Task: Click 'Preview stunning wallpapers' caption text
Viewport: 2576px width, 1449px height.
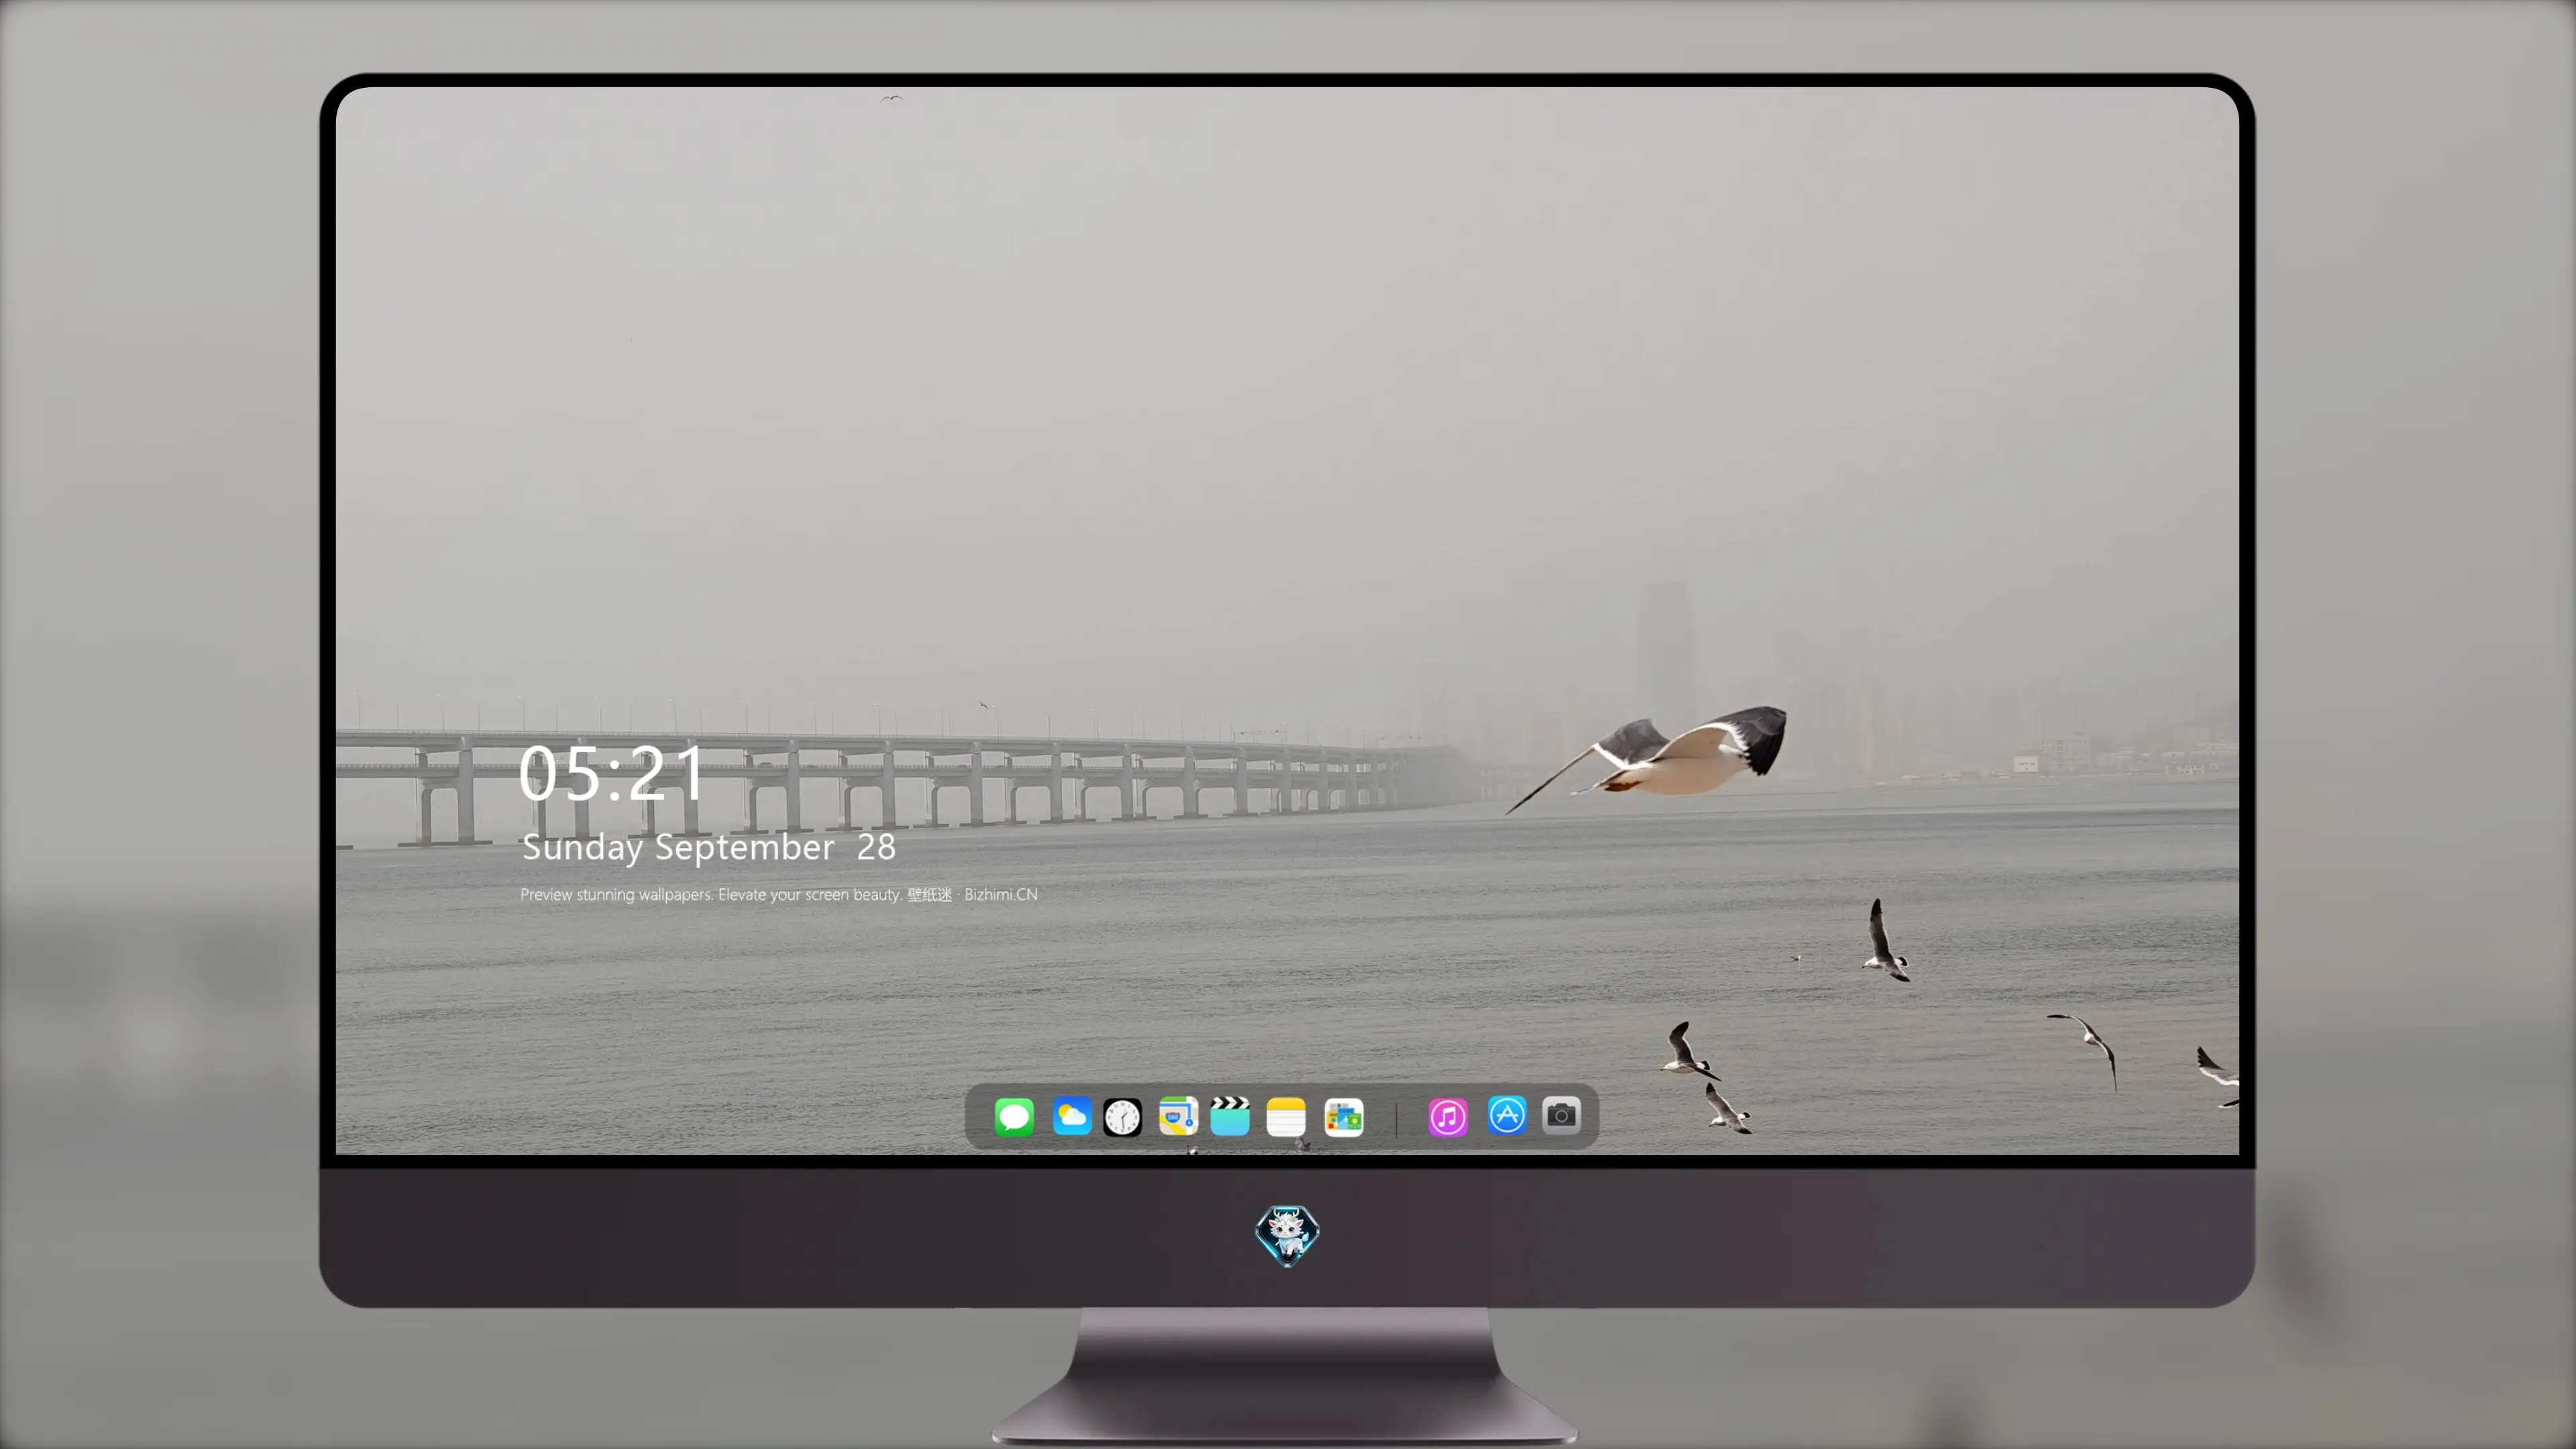Action: click(778, 894)
